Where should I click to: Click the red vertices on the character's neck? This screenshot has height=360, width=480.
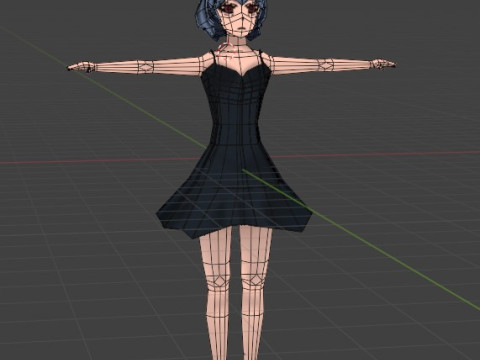tap(227, 50)
